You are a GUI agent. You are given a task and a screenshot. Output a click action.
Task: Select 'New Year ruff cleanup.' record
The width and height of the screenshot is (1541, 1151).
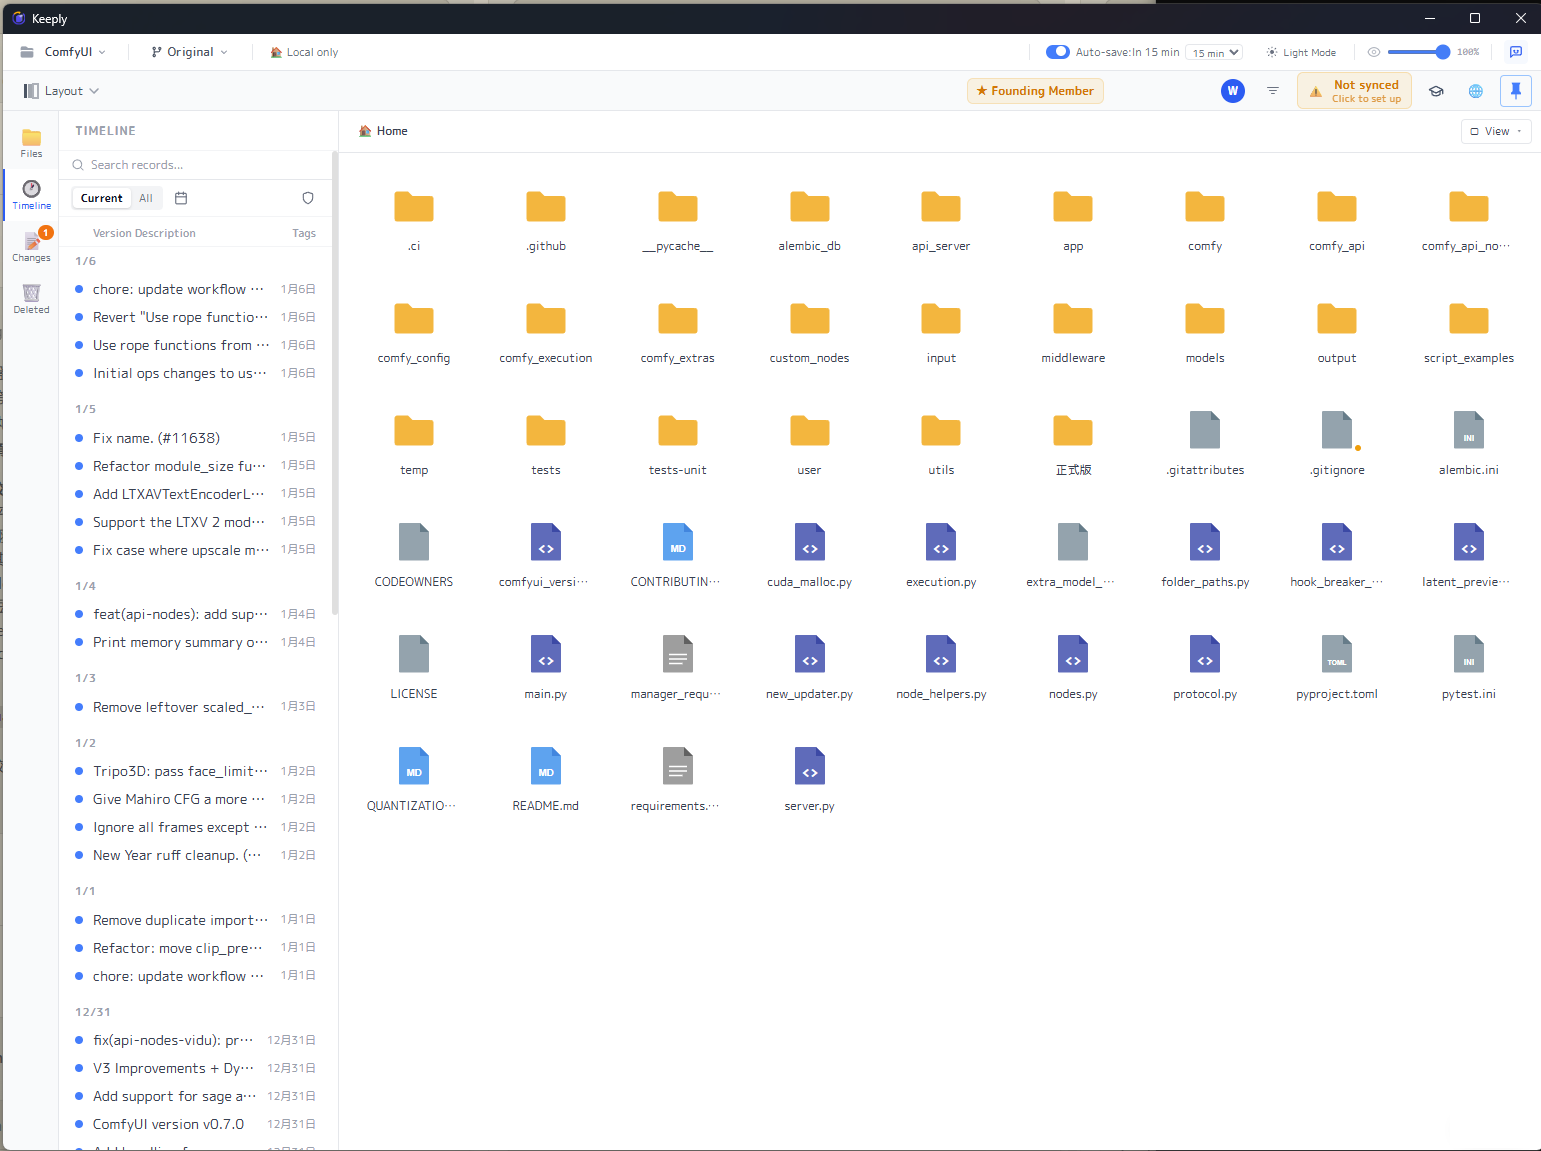(196, 855)
